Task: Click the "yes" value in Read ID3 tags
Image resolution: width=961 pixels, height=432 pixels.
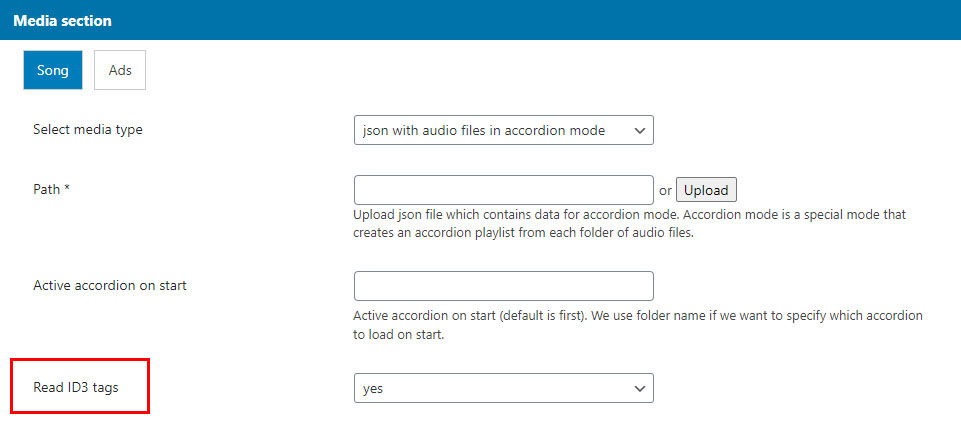Action: coord(372,388)
